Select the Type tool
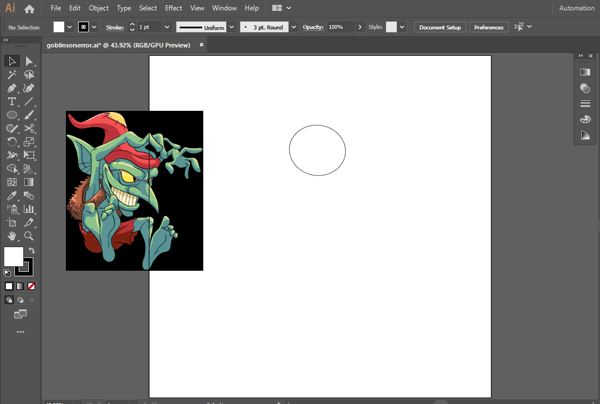This screenshot has width=600, height=404. click(x=12, y=101)
